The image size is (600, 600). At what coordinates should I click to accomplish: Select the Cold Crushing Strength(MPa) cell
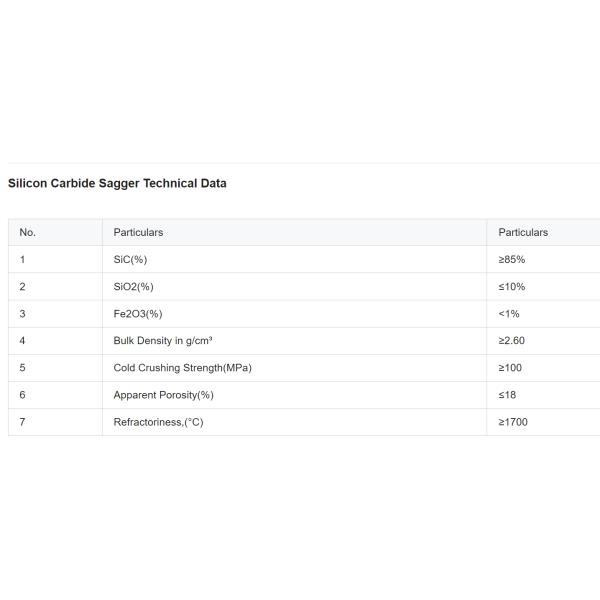click(182, 367)
